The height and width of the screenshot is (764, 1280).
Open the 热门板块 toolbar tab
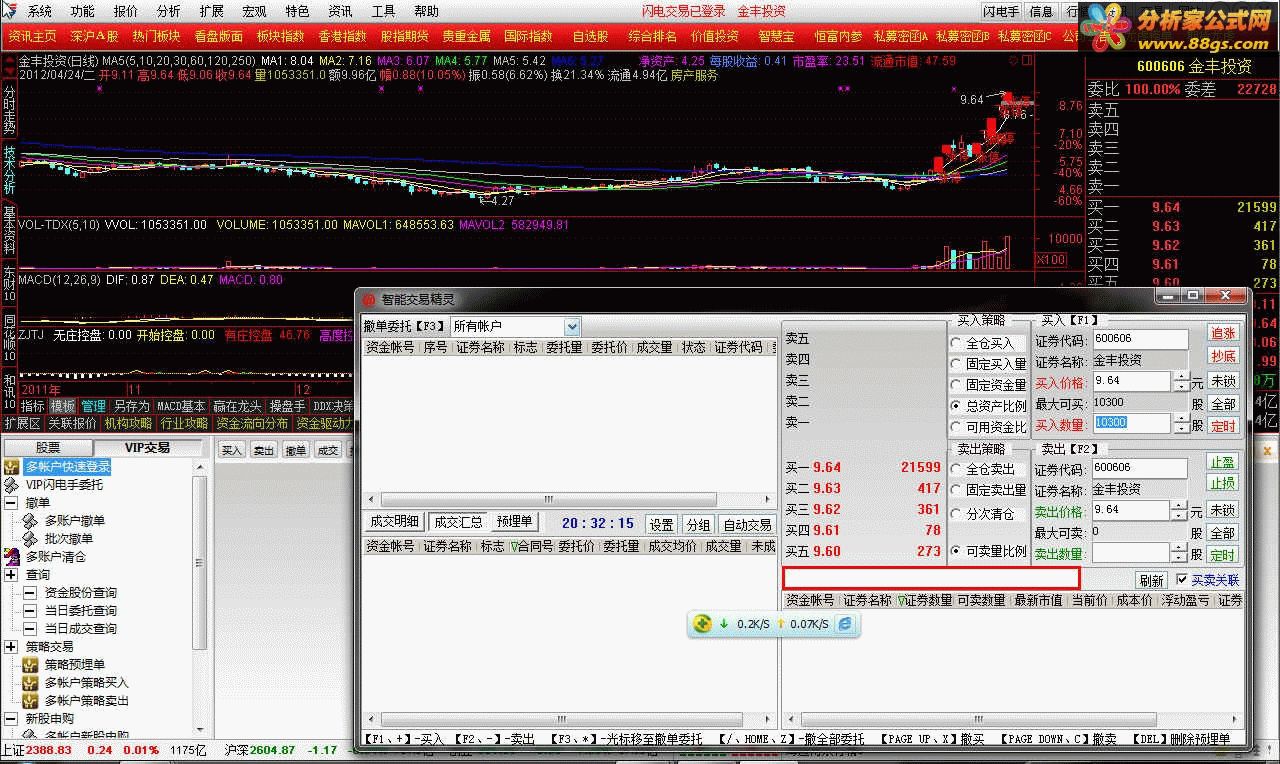(157, 36)
